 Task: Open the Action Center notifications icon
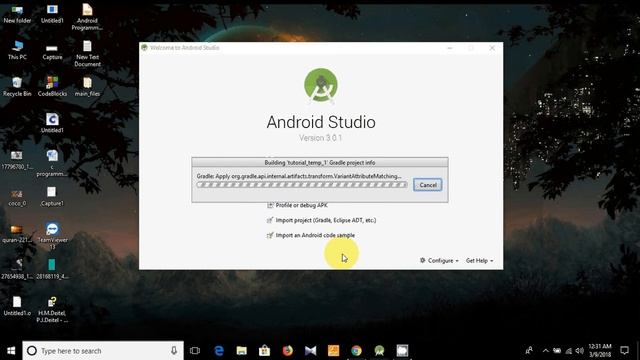click(624, 351)
